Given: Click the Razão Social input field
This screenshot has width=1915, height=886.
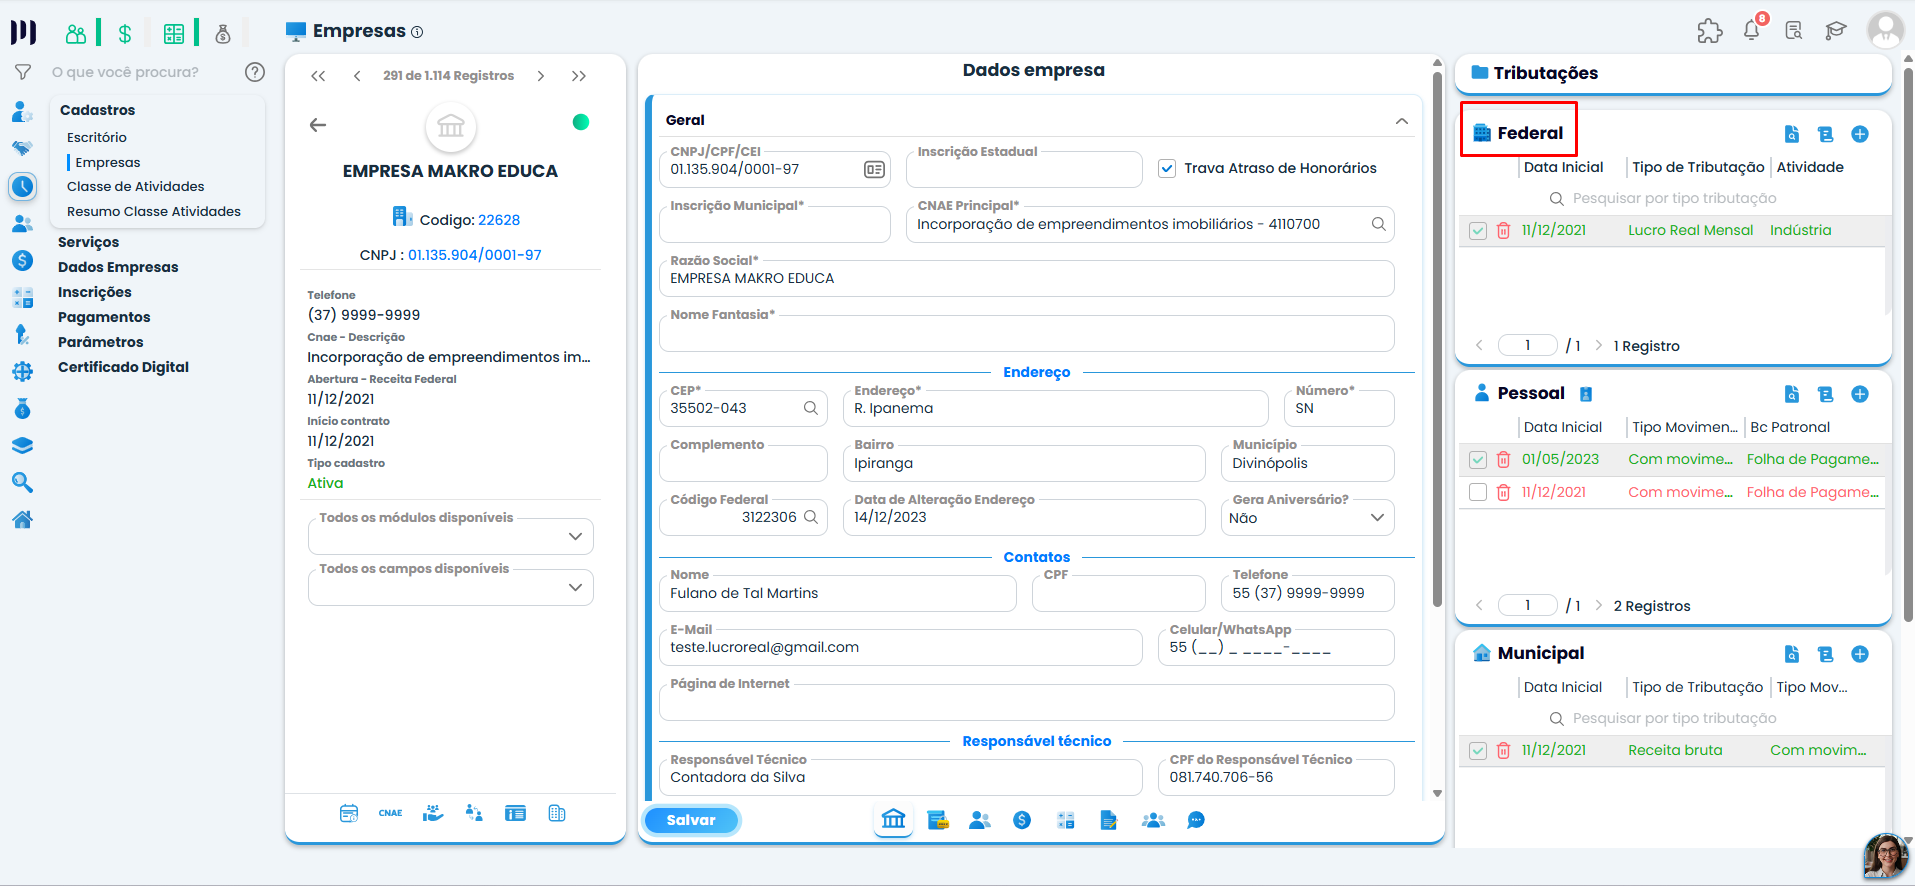Looking at the screenshot, I should tap(1027, 279).
